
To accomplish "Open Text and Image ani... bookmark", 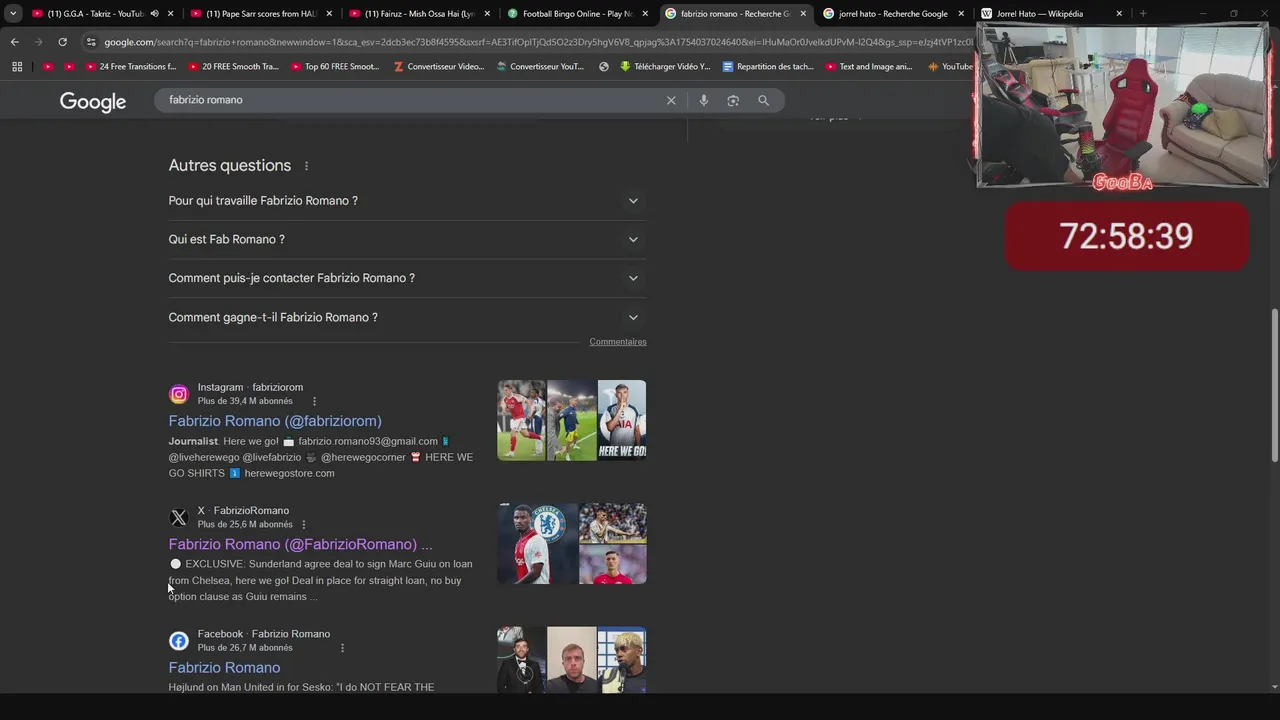I will click(x=868, y=67).
